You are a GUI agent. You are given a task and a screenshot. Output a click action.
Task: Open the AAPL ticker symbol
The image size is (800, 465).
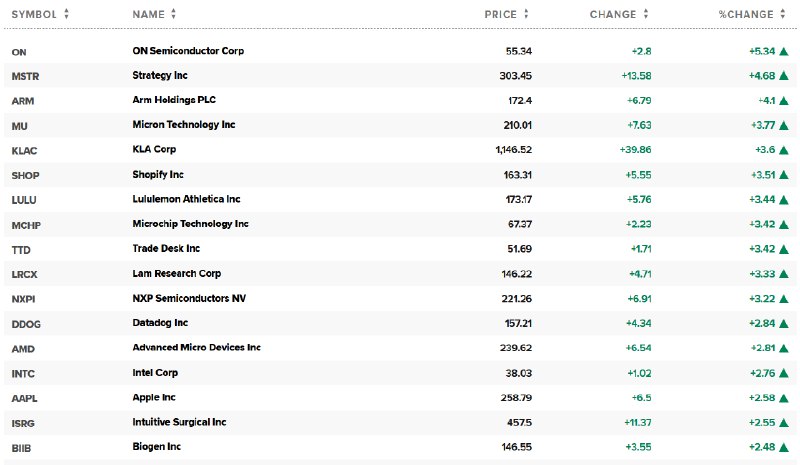pyautogui.click(x=24, y=399)
